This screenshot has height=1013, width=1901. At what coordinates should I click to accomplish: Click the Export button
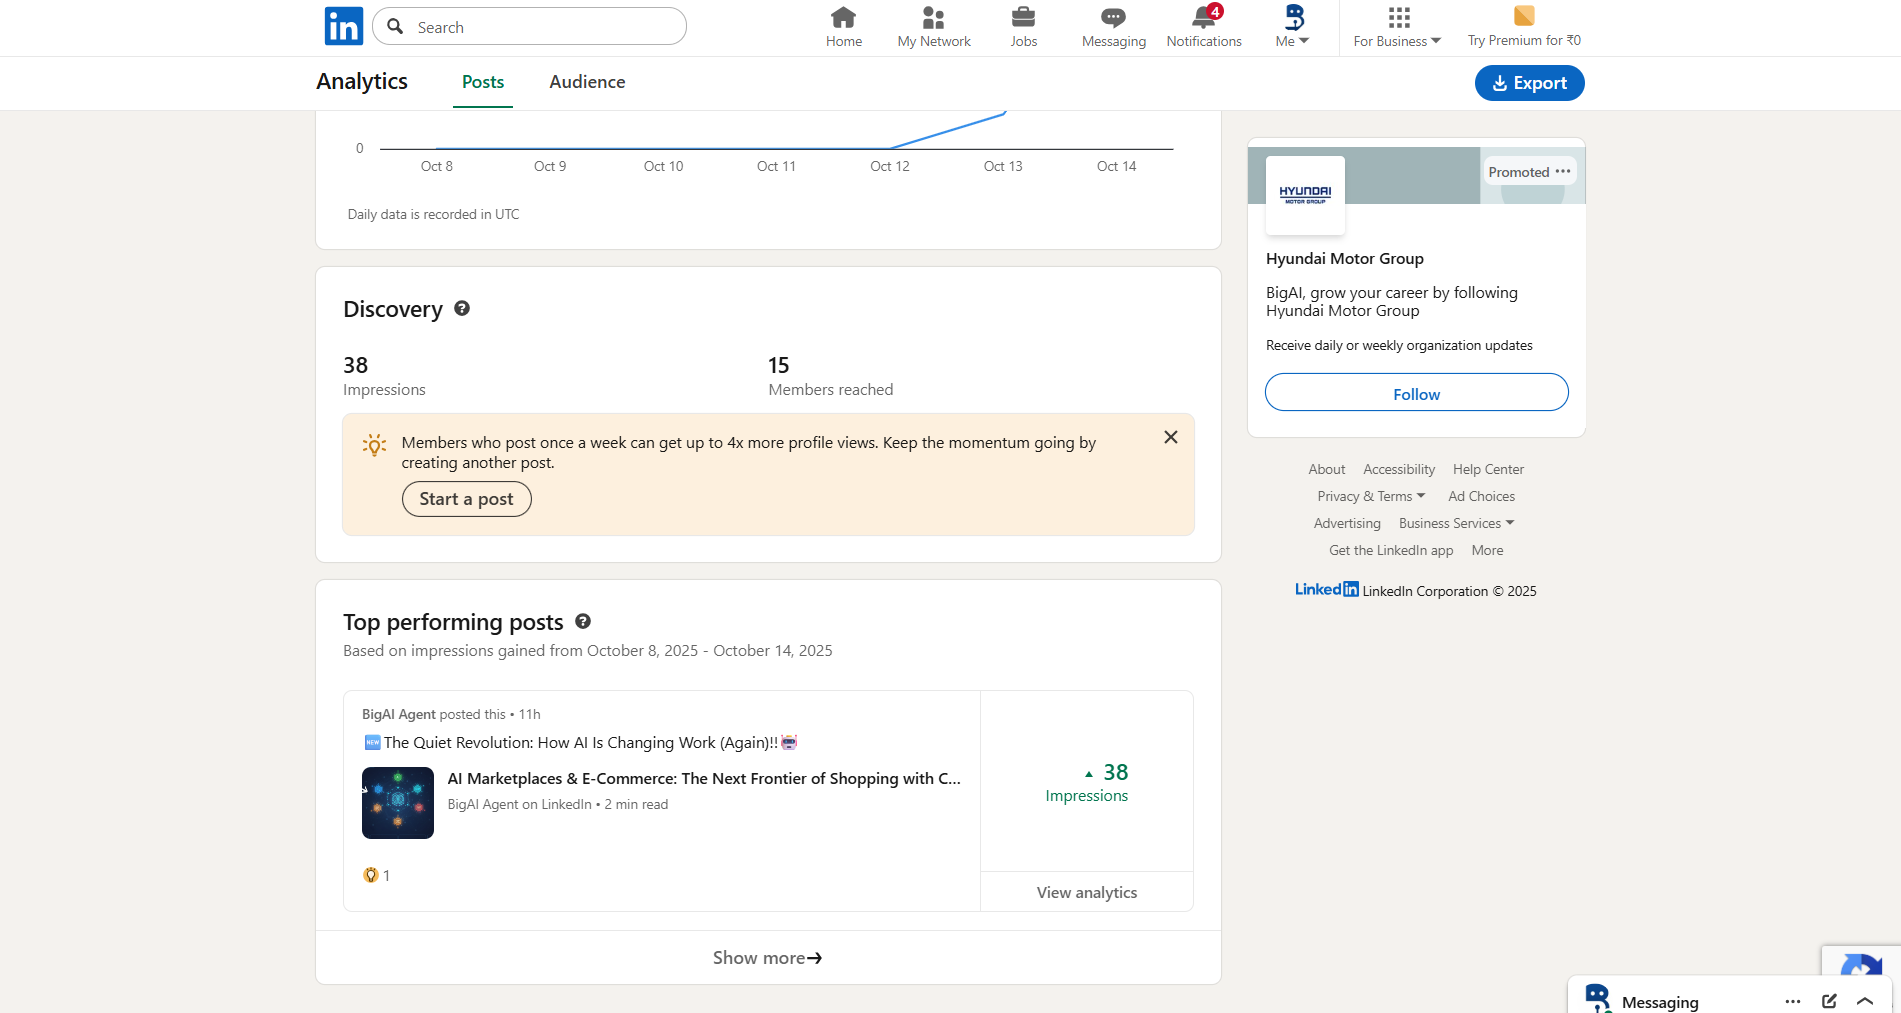(x=1529, y=83)
